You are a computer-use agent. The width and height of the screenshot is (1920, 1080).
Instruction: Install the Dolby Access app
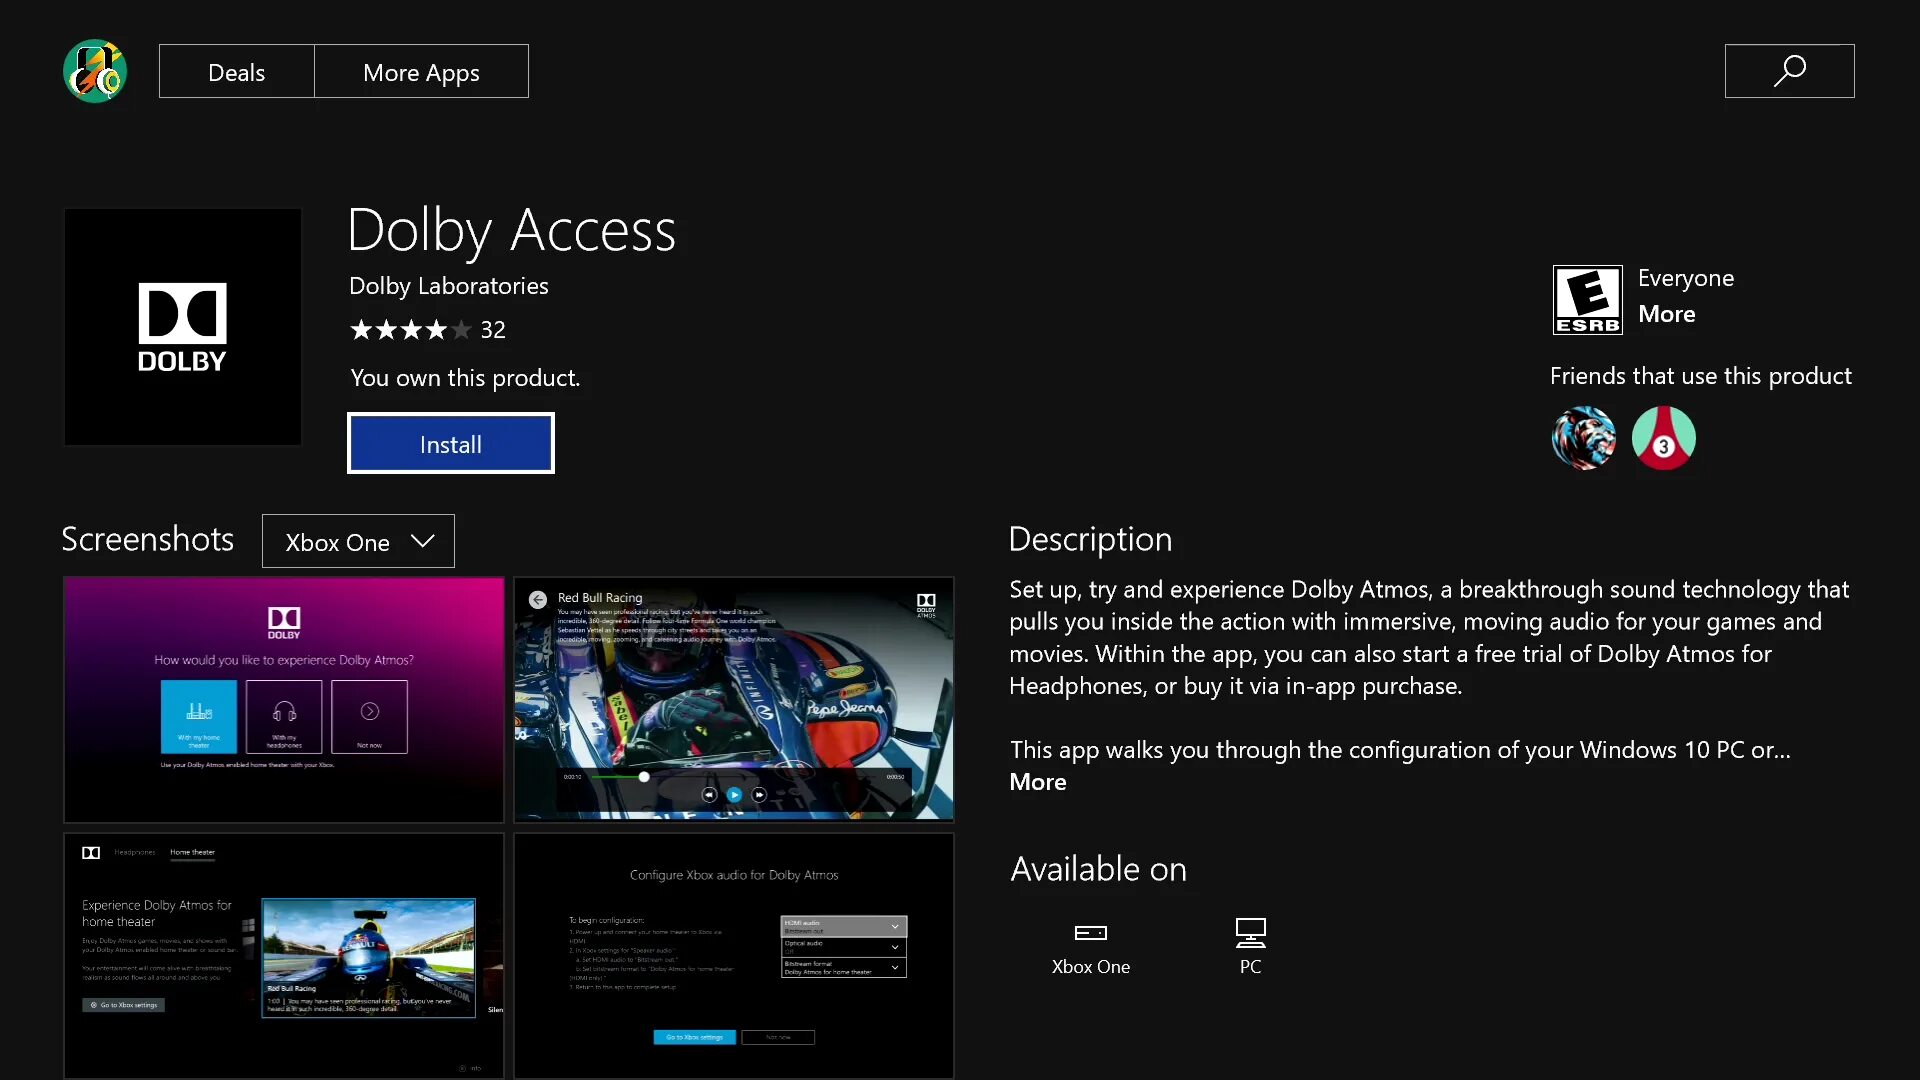[450, 444]
